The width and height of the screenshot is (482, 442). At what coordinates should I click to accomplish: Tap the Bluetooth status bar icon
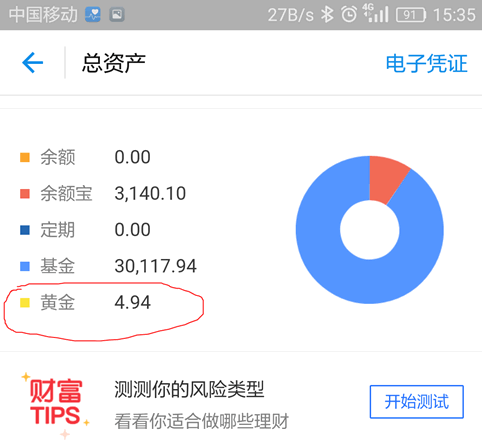(x=327, y=15)
